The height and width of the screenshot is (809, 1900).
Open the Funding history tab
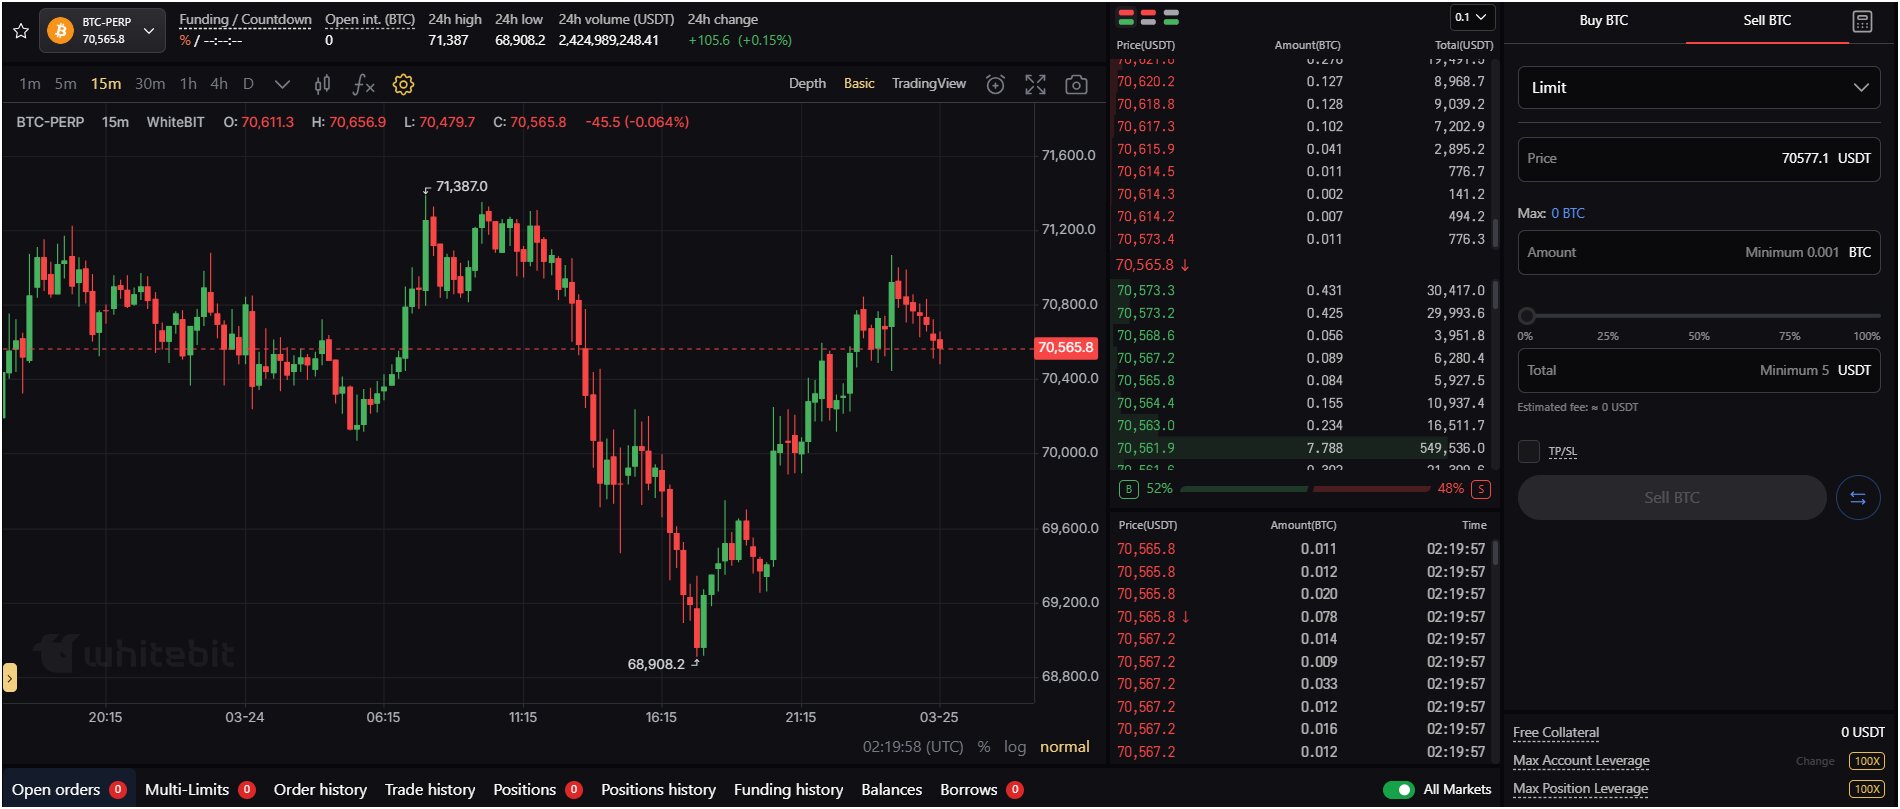[x=788, y=790]
